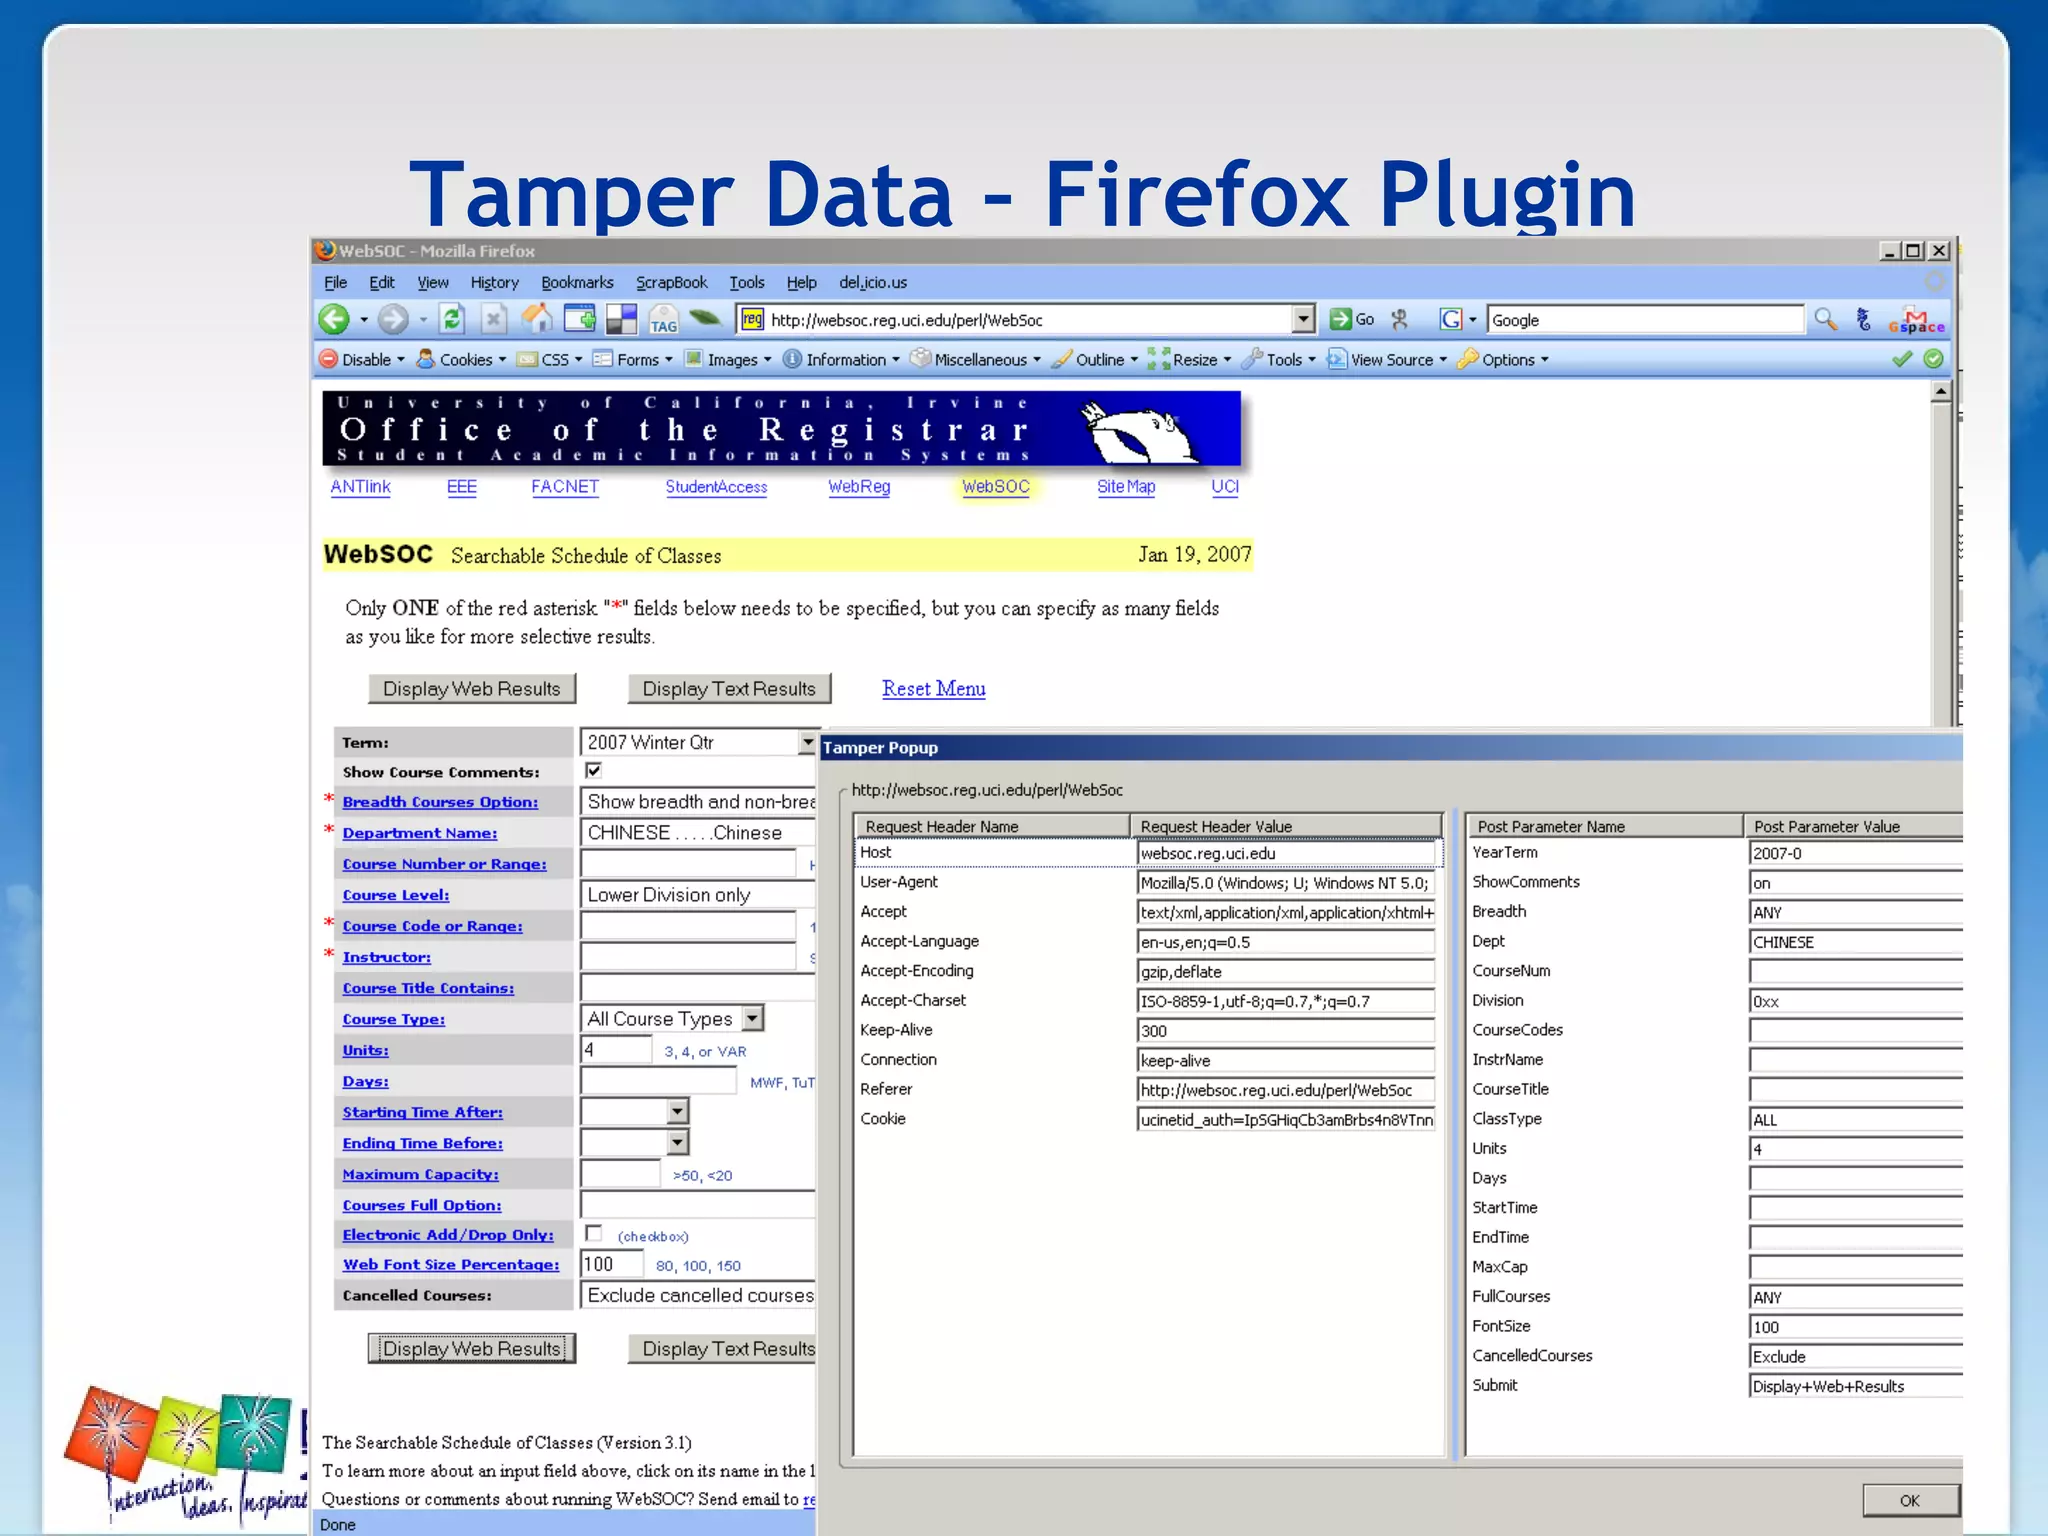The image size is (2048, 1536).
Task: Toggle the Electronic Add/Drop Only checkbox
Action: [594, 1233]
